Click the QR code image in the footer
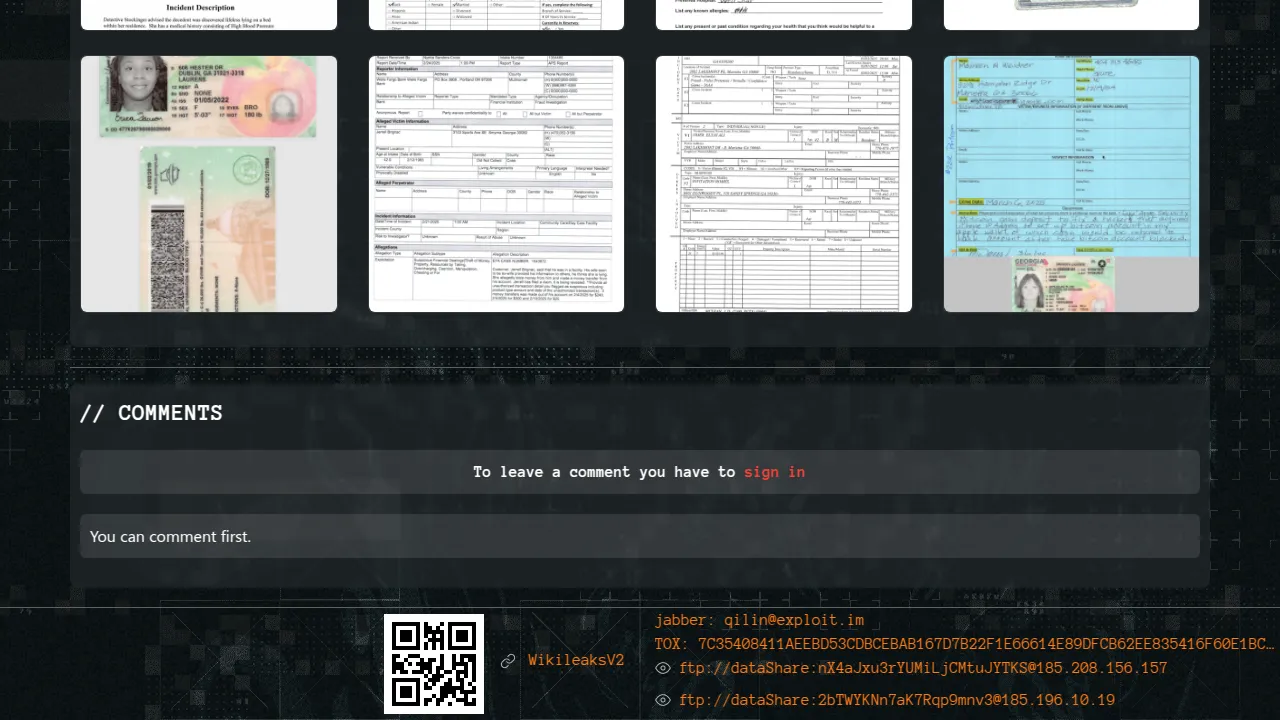Screen dimensions: 1280x720 (x=434, y=664)
